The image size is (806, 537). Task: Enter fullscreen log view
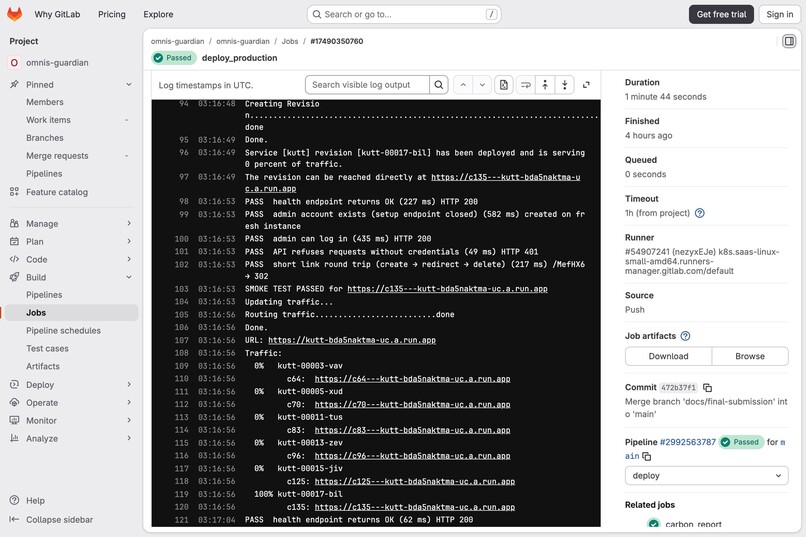(x=586, y=85)
